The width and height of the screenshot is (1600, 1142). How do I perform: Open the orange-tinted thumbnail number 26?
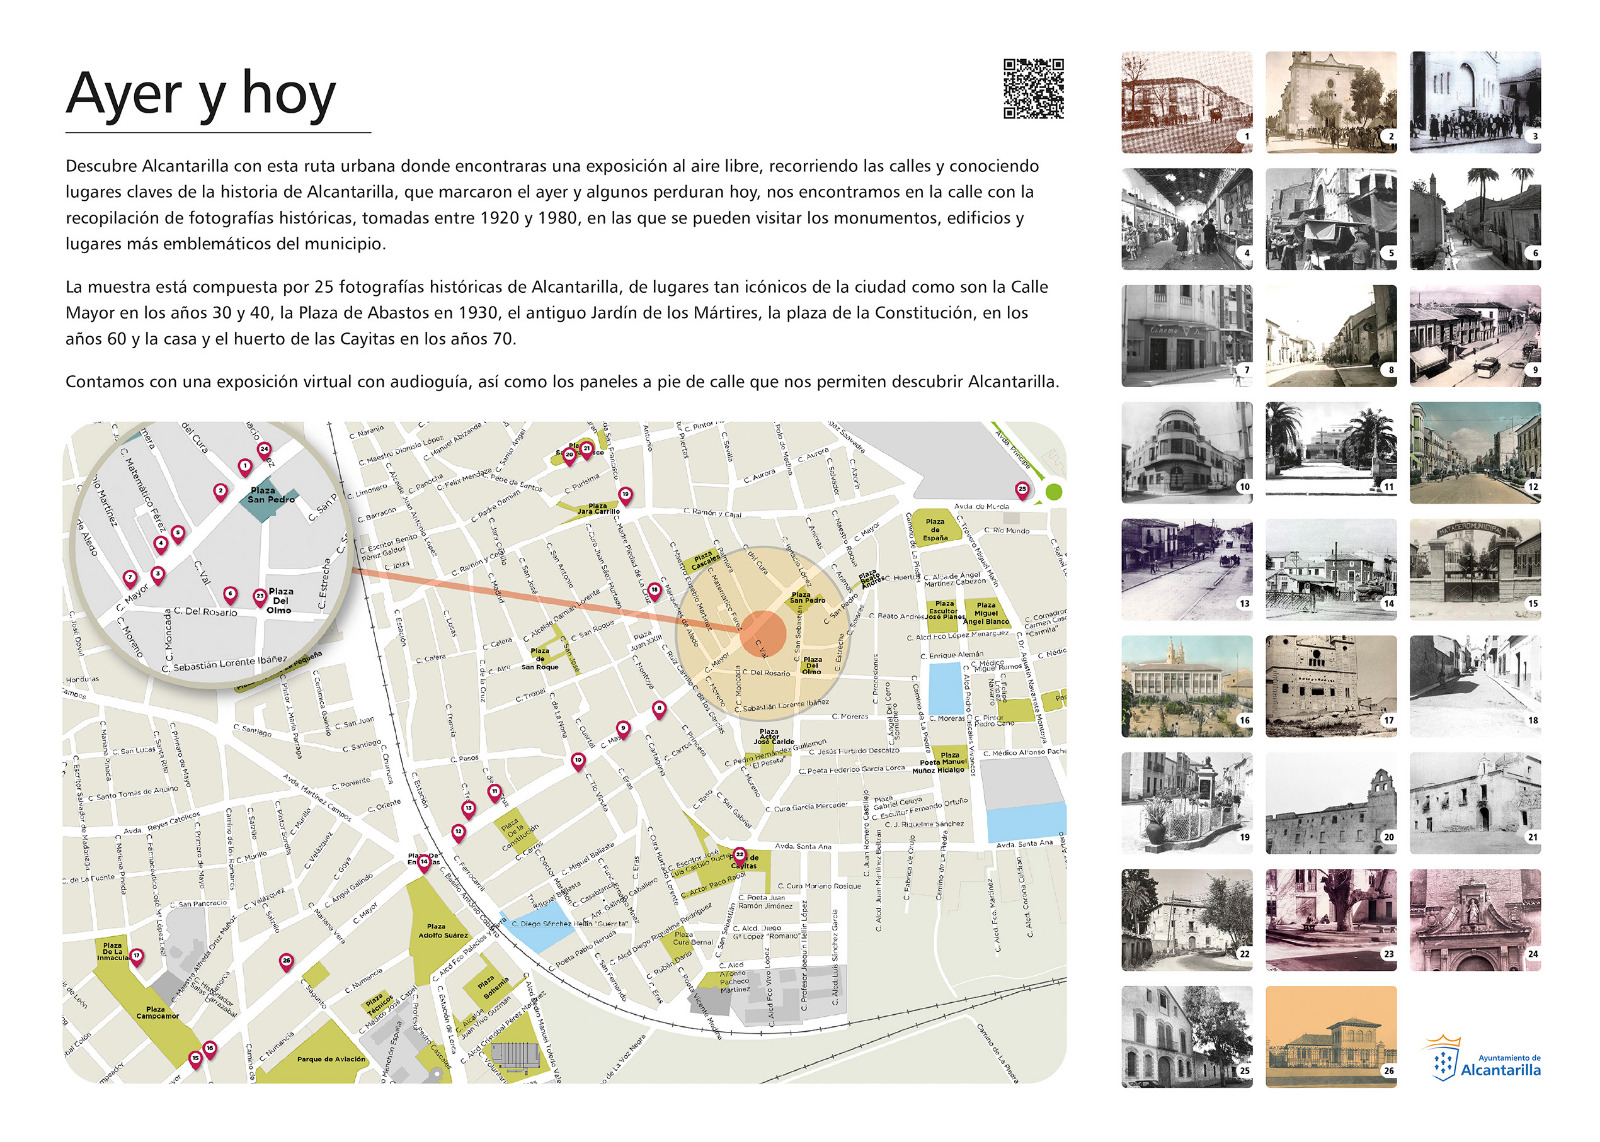tap(1331, 1037)
